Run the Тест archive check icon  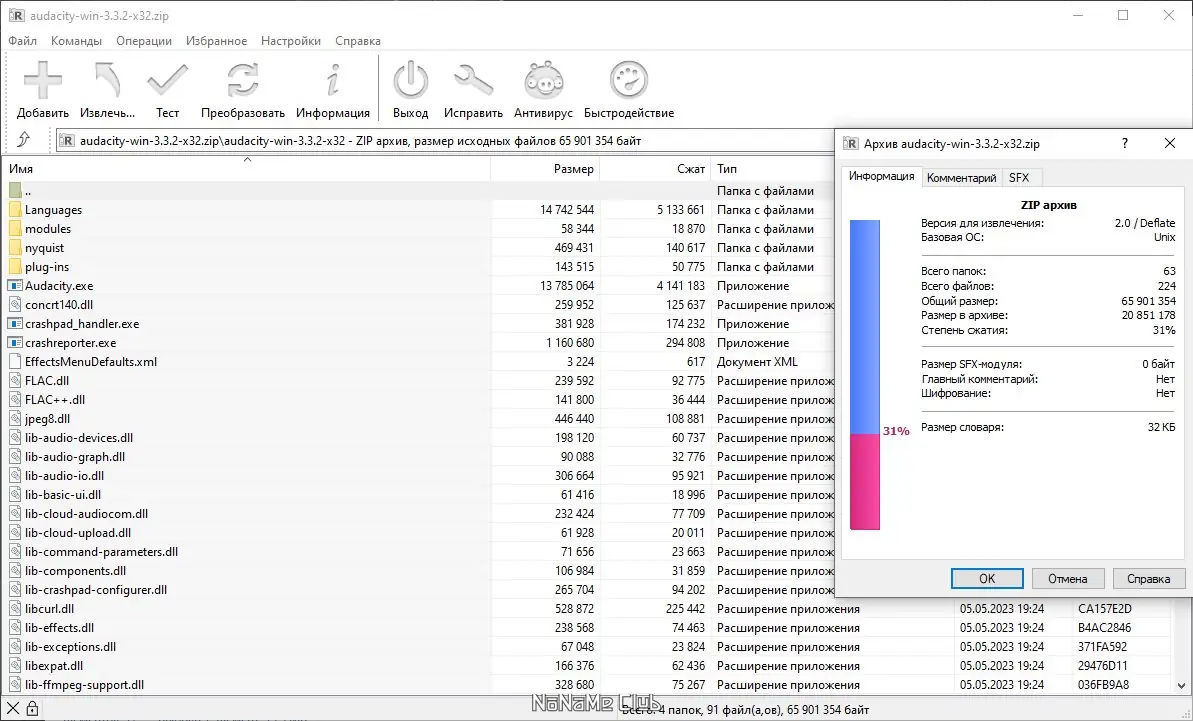[x=167, y=80]
